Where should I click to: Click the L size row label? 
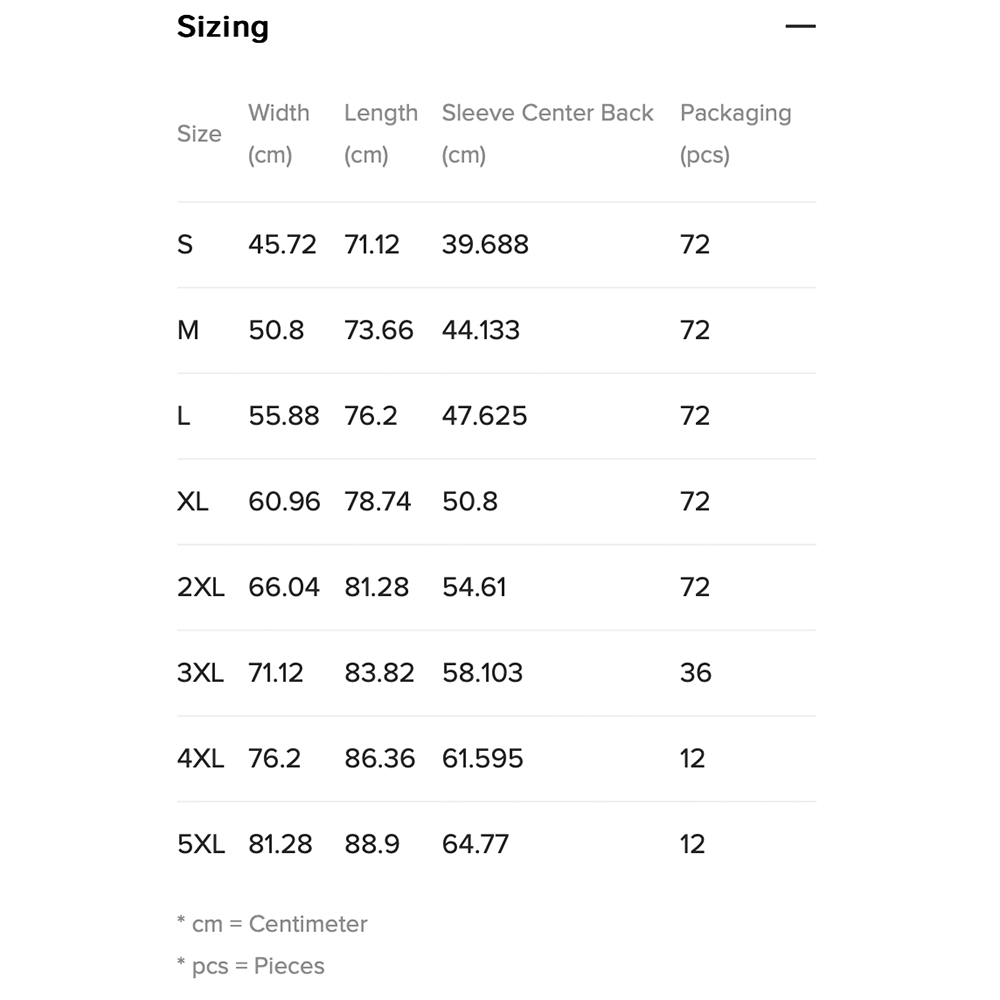pos(184,416)
